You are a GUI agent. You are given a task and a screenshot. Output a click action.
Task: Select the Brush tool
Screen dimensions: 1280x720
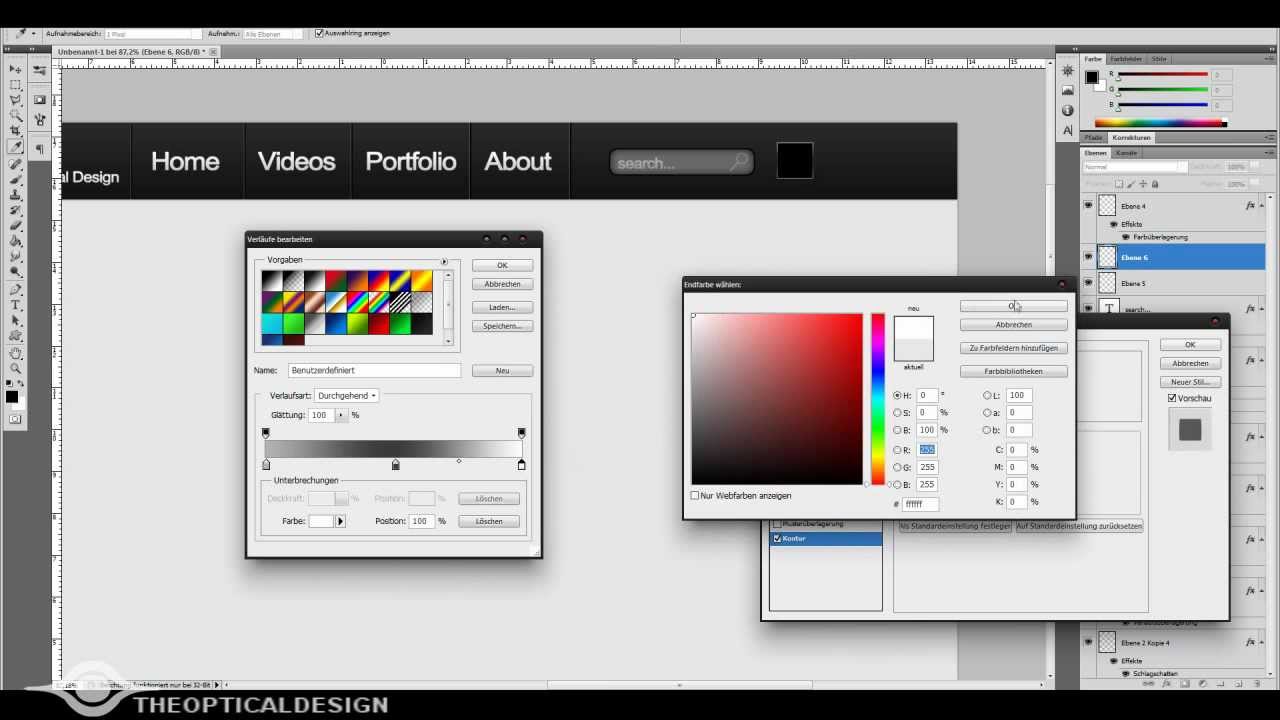tap(16, 178)
